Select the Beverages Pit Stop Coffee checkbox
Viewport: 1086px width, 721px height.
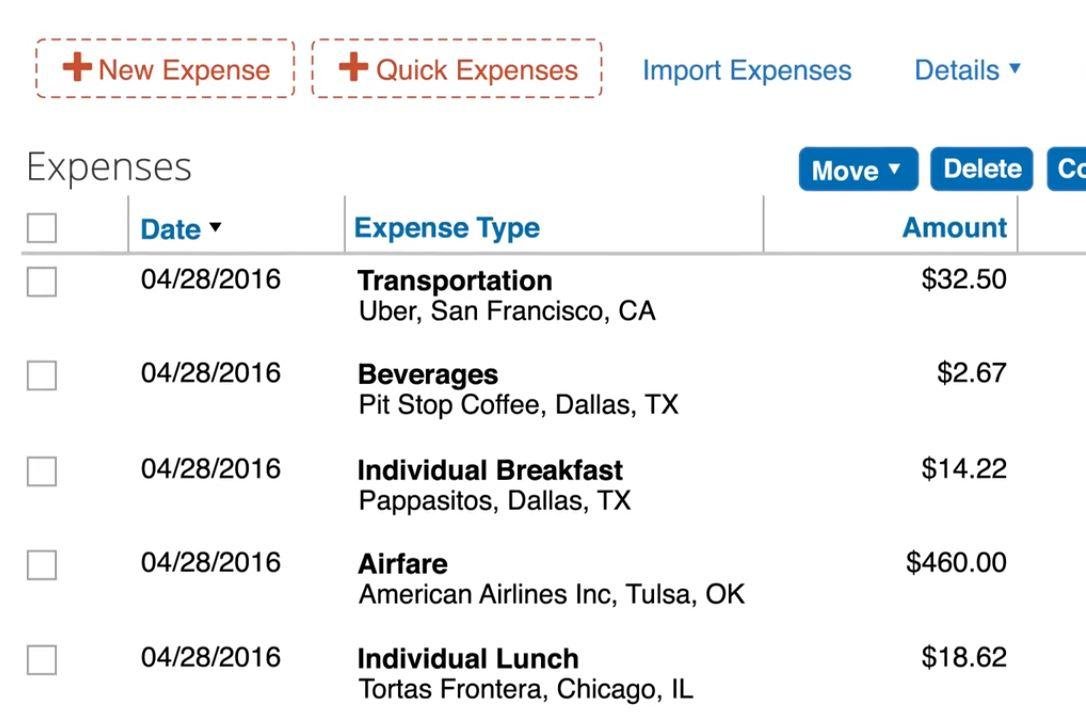42,376
